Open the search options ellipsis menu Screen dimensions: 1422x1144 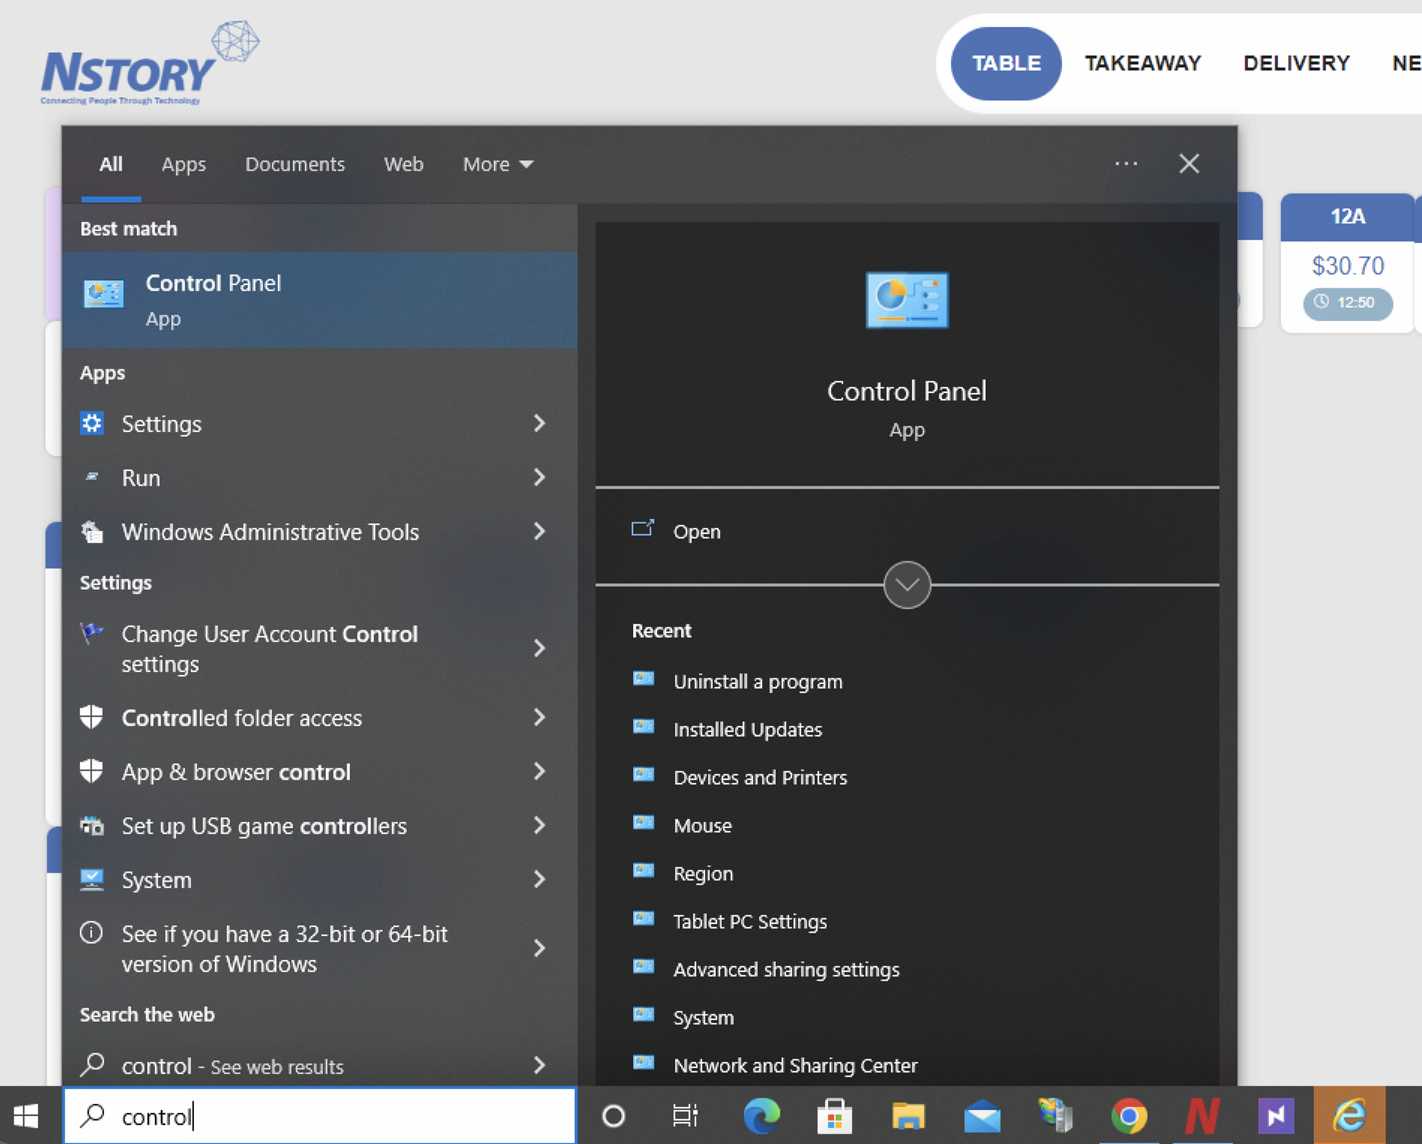pyautogui.click(x=1126, y=163)
